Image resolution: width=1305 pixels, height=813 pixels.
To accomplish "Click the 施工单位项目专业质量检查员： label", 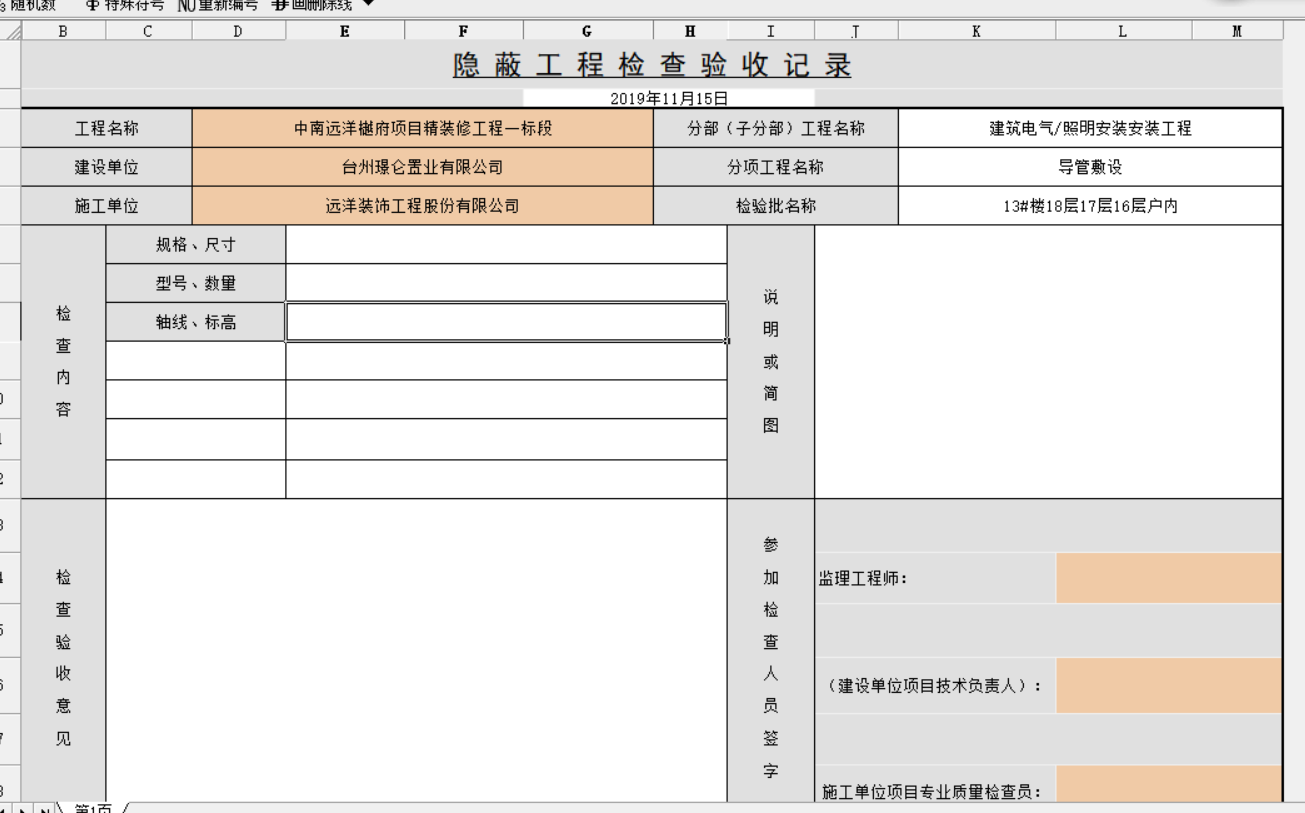I will tap(932, 792).
